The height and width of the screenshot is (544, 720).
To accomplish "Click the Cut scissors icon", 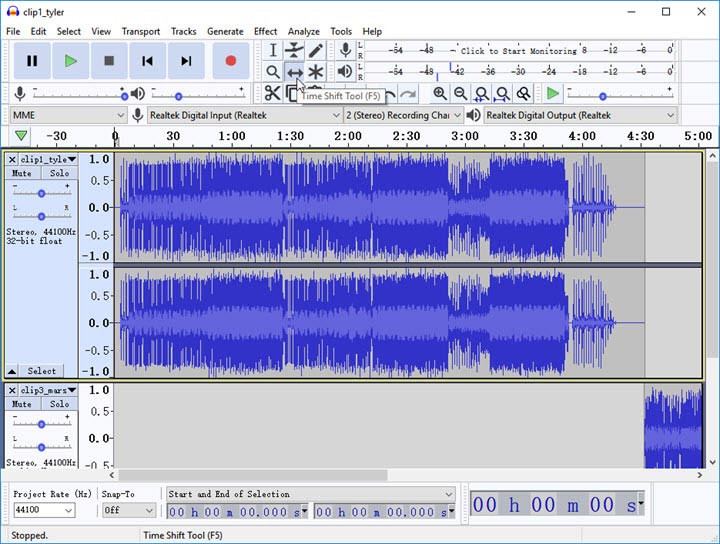I will (272, 93).
